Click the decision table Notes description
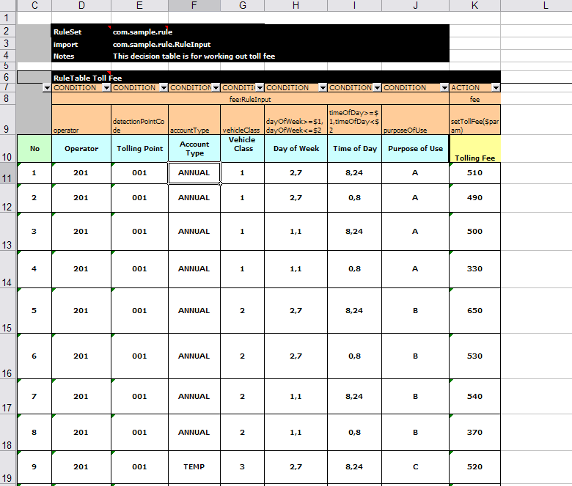This screenshot has width=572, height=486. pos(194,56)
